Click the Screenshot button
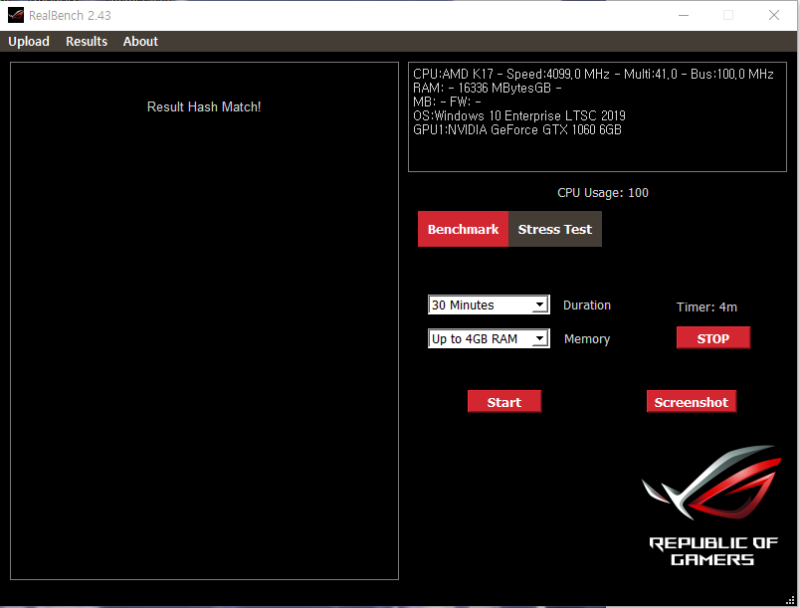This screenshot has width=800, height=608. [x=691, y=401]
